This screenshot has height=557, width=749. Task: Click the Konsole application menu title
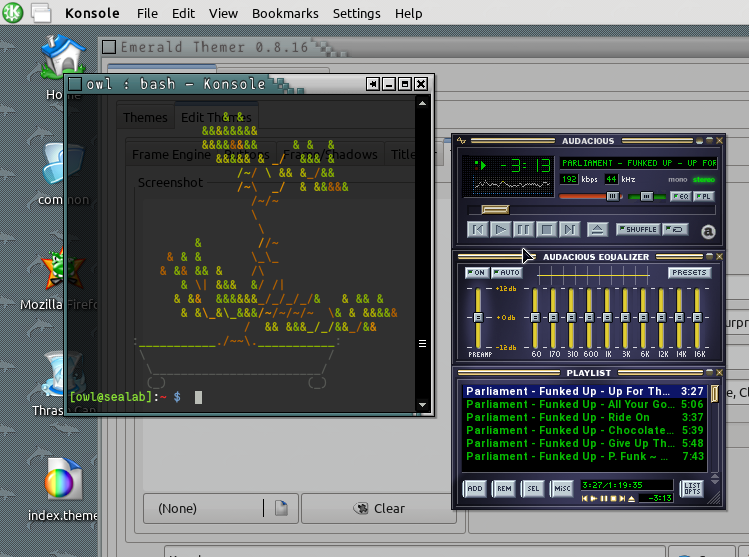(92, 13)
